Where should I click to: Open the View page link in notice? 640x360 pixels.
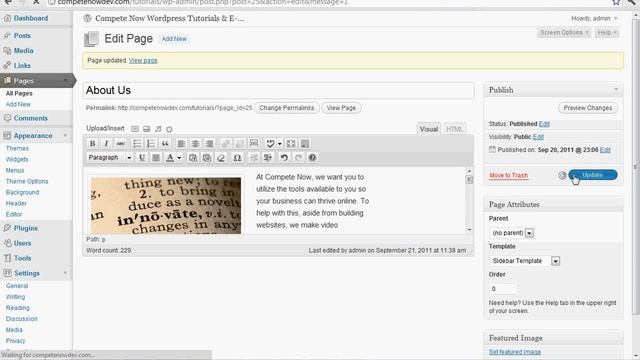[143, 60]
